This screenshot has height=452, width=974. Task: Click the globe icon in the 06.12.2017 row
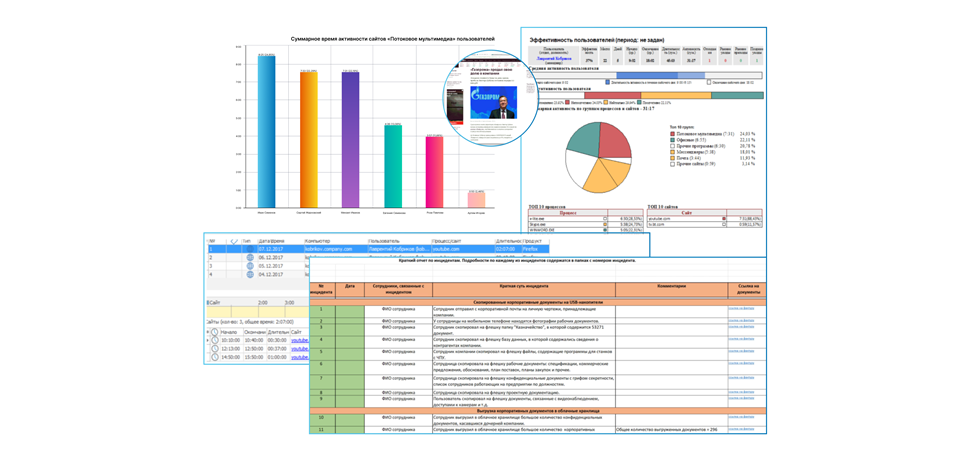click(250, 258)
